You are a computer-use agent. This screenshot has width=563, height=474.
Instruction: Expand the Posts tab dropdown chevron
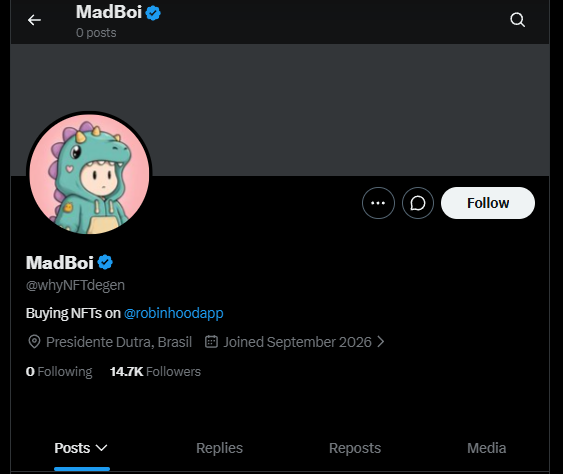102,448
